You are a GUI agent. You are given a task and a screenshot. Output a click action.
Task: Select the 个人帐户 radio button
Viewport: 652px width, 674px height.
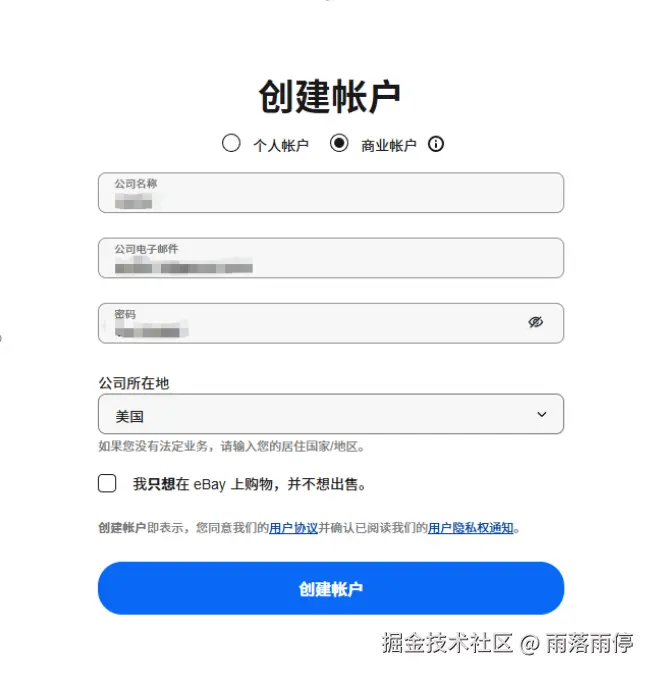click(231, 143)
